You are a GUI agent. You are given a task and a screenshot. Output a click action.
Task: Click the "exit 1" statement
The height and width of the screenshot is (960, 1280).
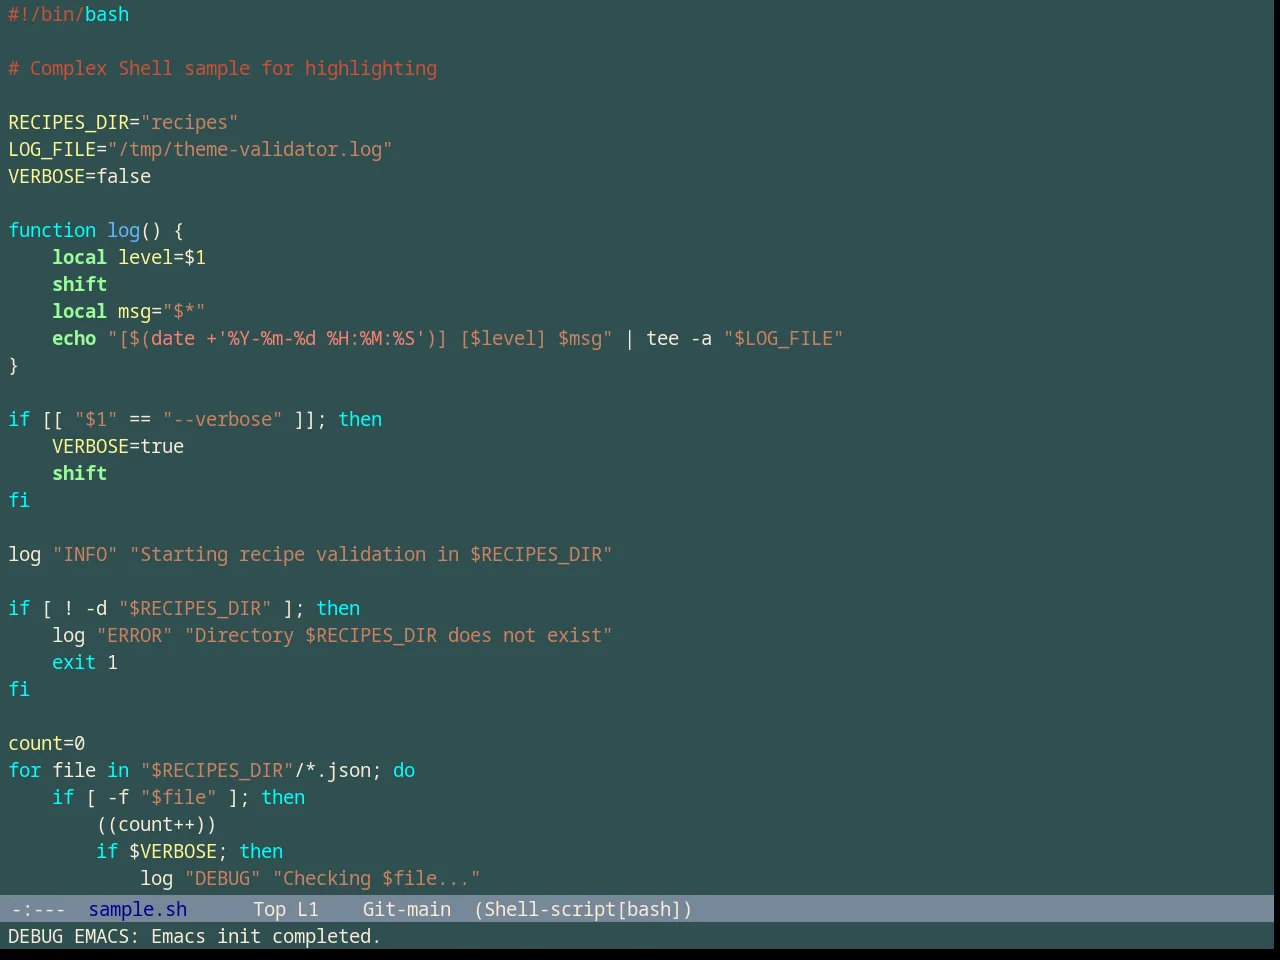click(x=85, y=662)
